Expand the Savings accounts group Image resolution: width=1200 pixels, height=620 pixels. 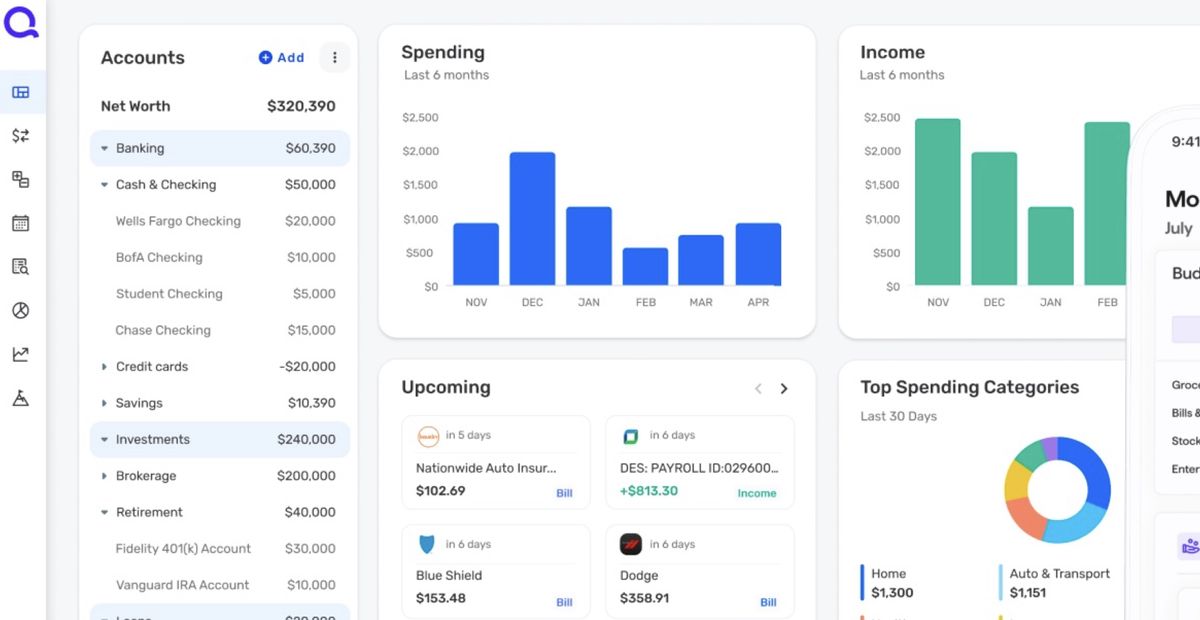tap(105, 402)
